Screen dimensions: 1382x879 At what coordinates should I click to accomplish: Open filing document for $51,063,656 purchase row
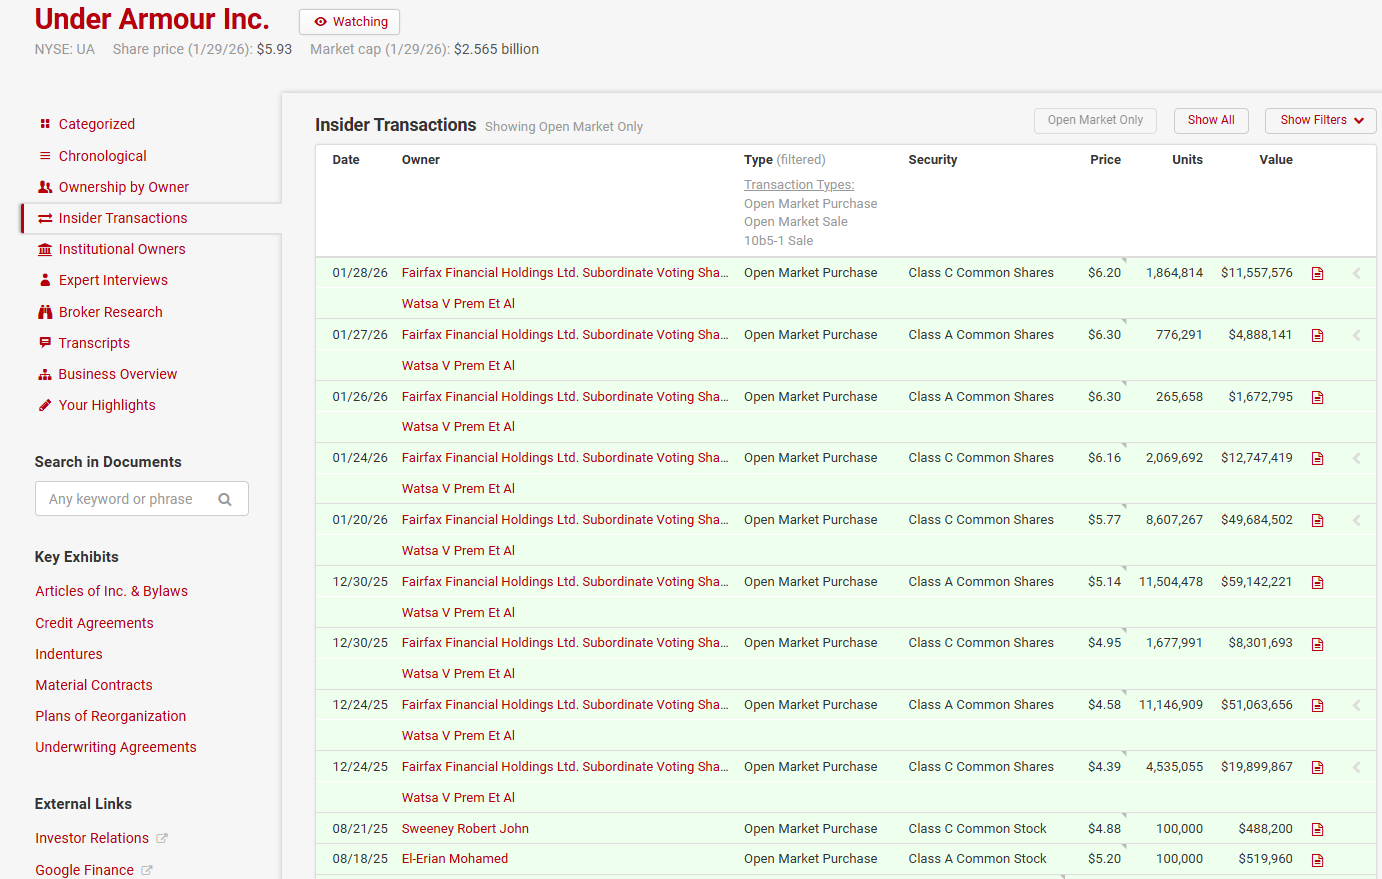pos(1317,705)
